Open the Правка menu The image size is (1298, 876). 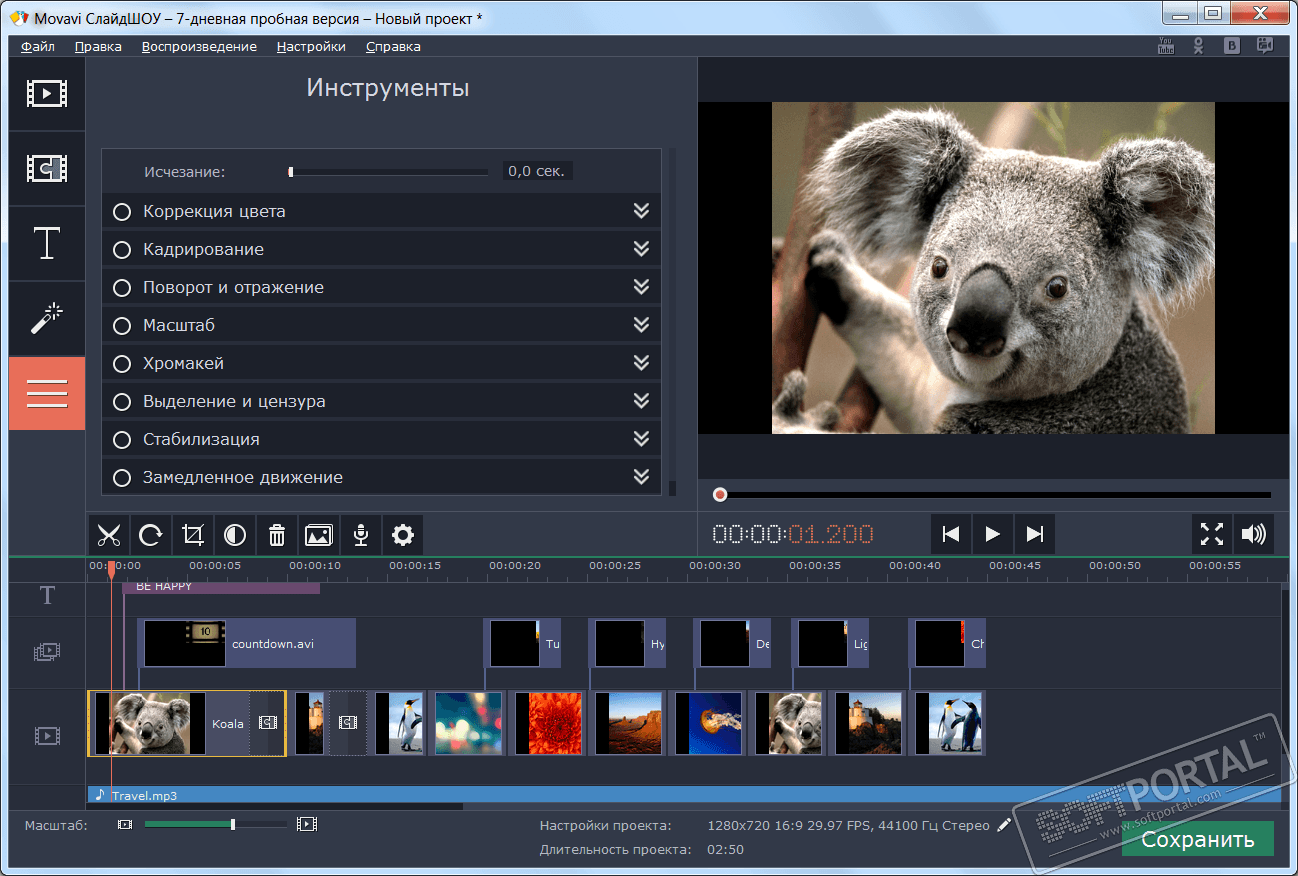click(x=98, y=46)
